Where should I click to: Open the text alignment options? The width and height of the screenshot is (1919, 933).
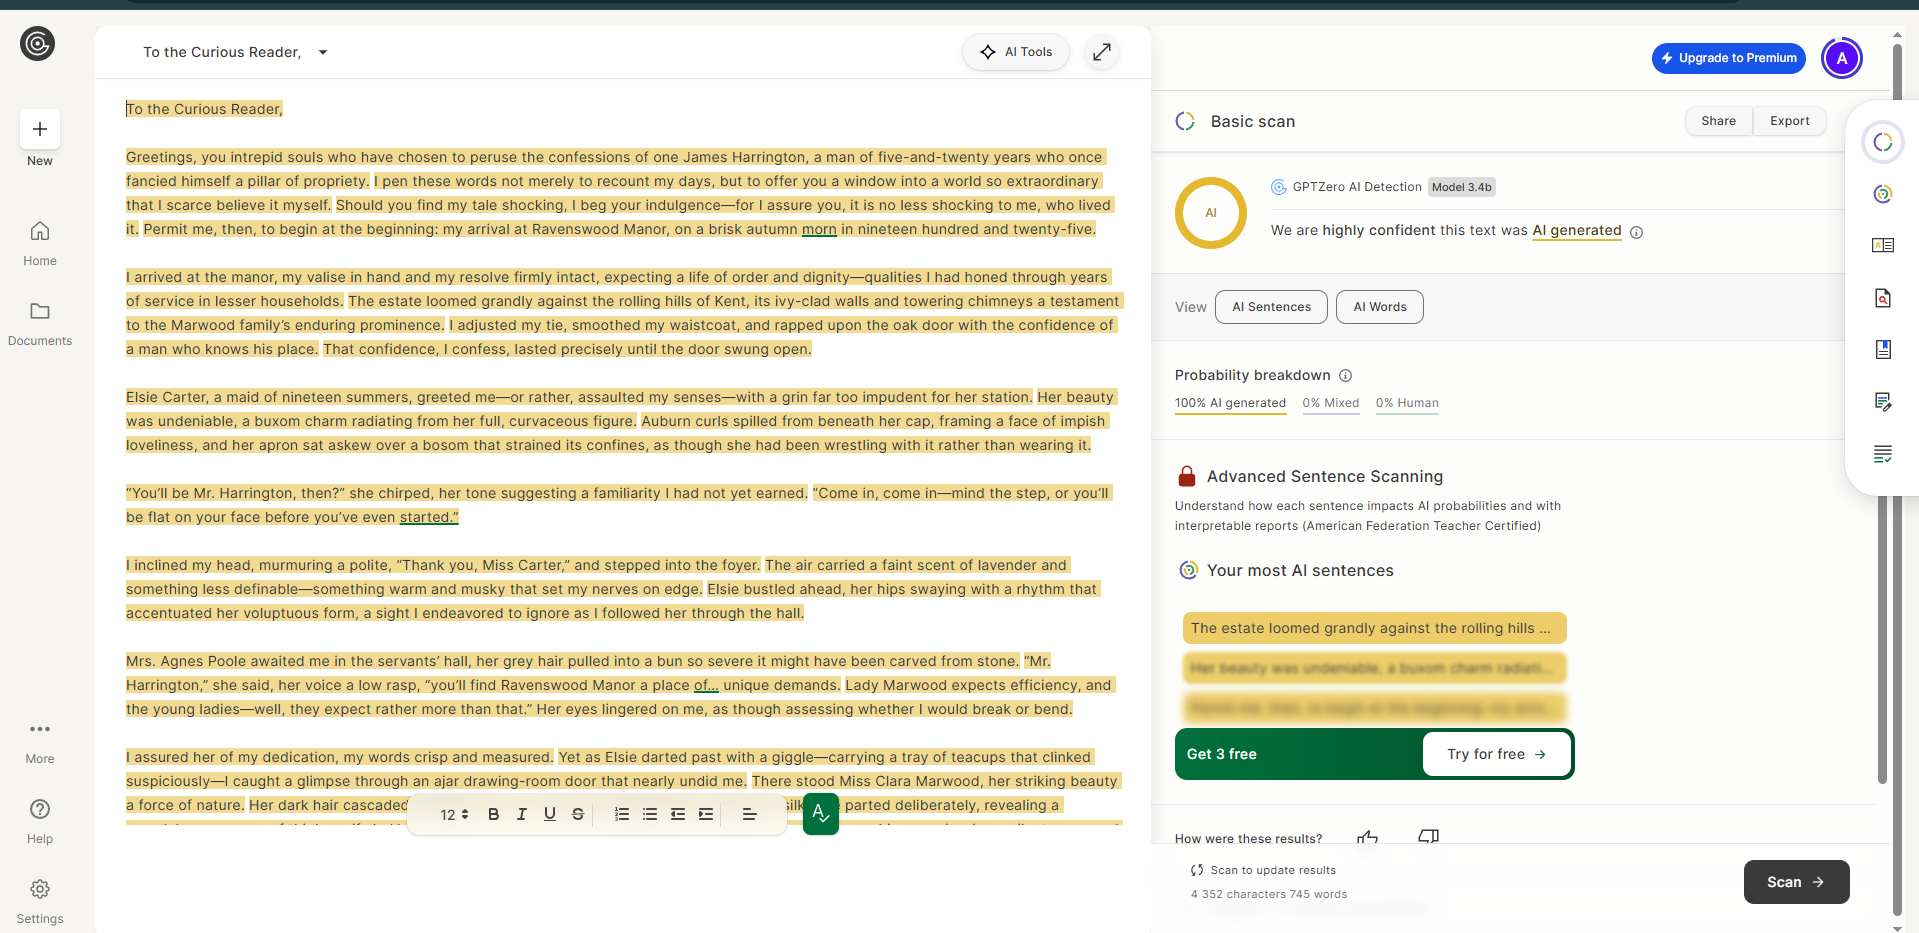[749, 814]
